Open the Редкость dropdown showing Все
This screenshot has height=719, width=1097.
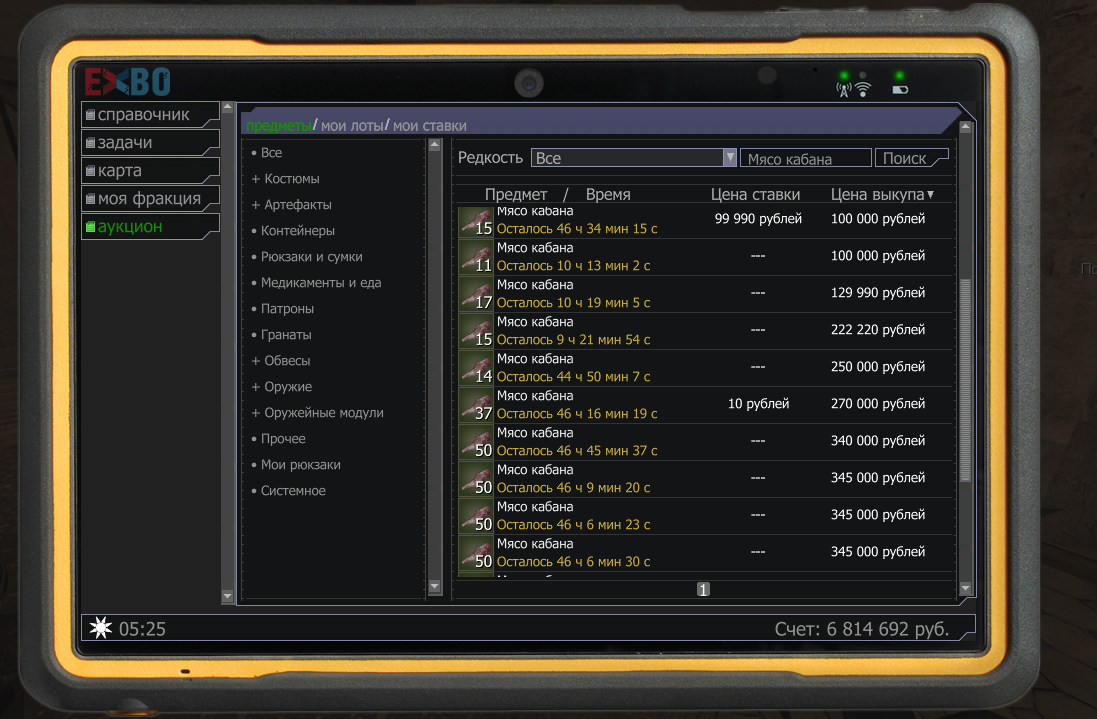(x=633, y=158)
